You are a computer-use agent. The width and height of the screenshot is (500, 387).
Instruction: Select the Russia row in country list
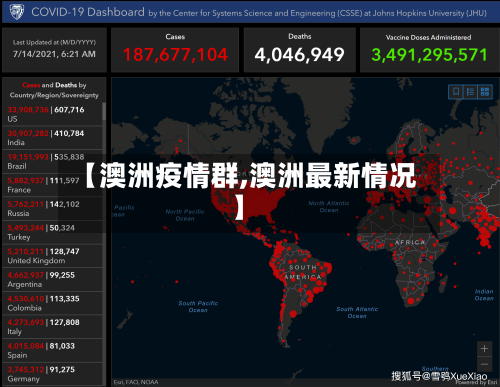(53, 209)
